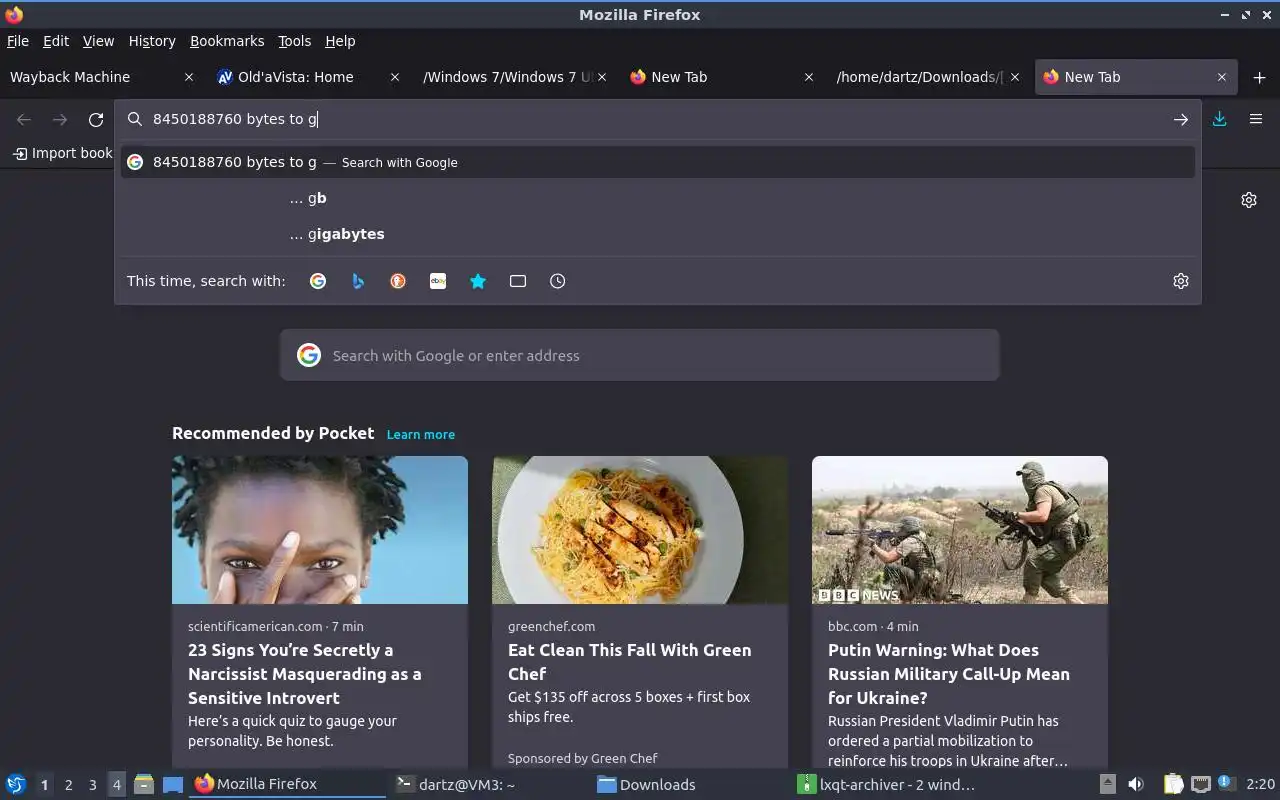Open '23 Signs You're Secretly a Narcissist' headline
The width and height of the screenshot is (1280, 800).
[305, 674]
